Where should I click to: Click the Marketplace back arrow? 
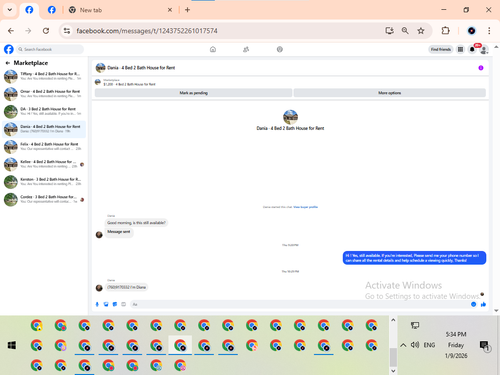7,63
